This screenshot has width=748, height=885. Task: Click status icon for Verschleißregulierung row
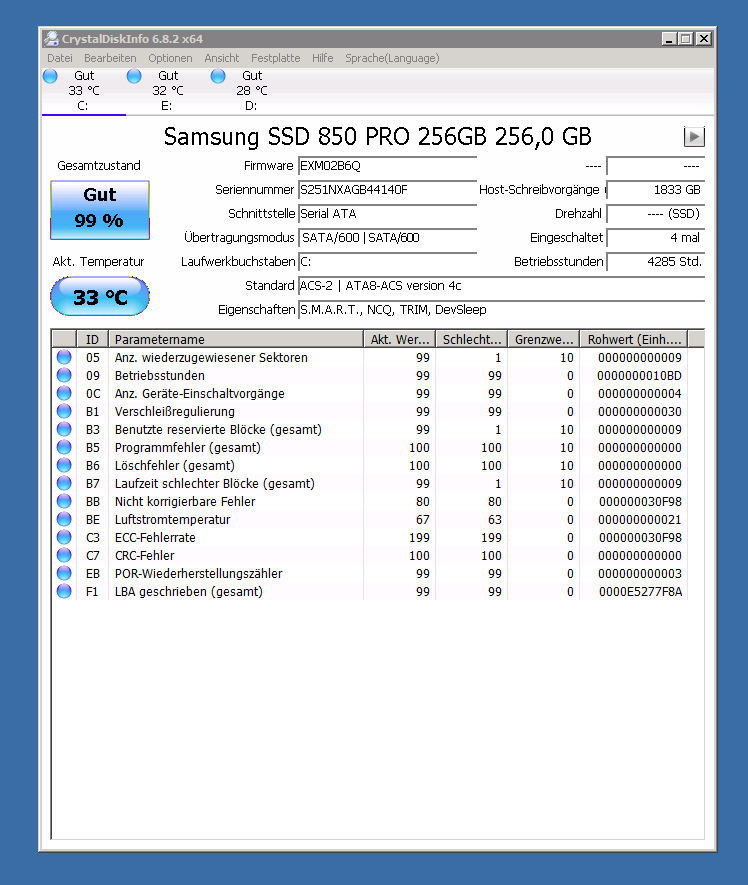click(x=64, y=411)
